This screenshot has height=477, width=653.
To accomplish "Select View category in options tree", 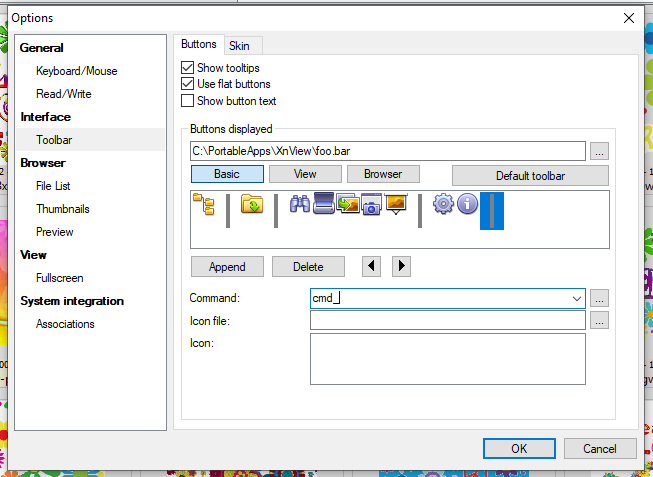I will (33, 255).
